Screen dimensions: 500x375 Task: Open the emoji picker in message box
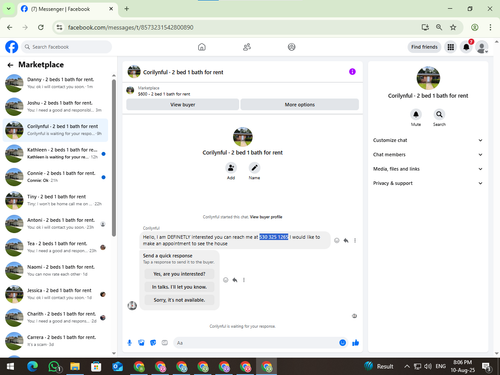(x=342, y=343)
